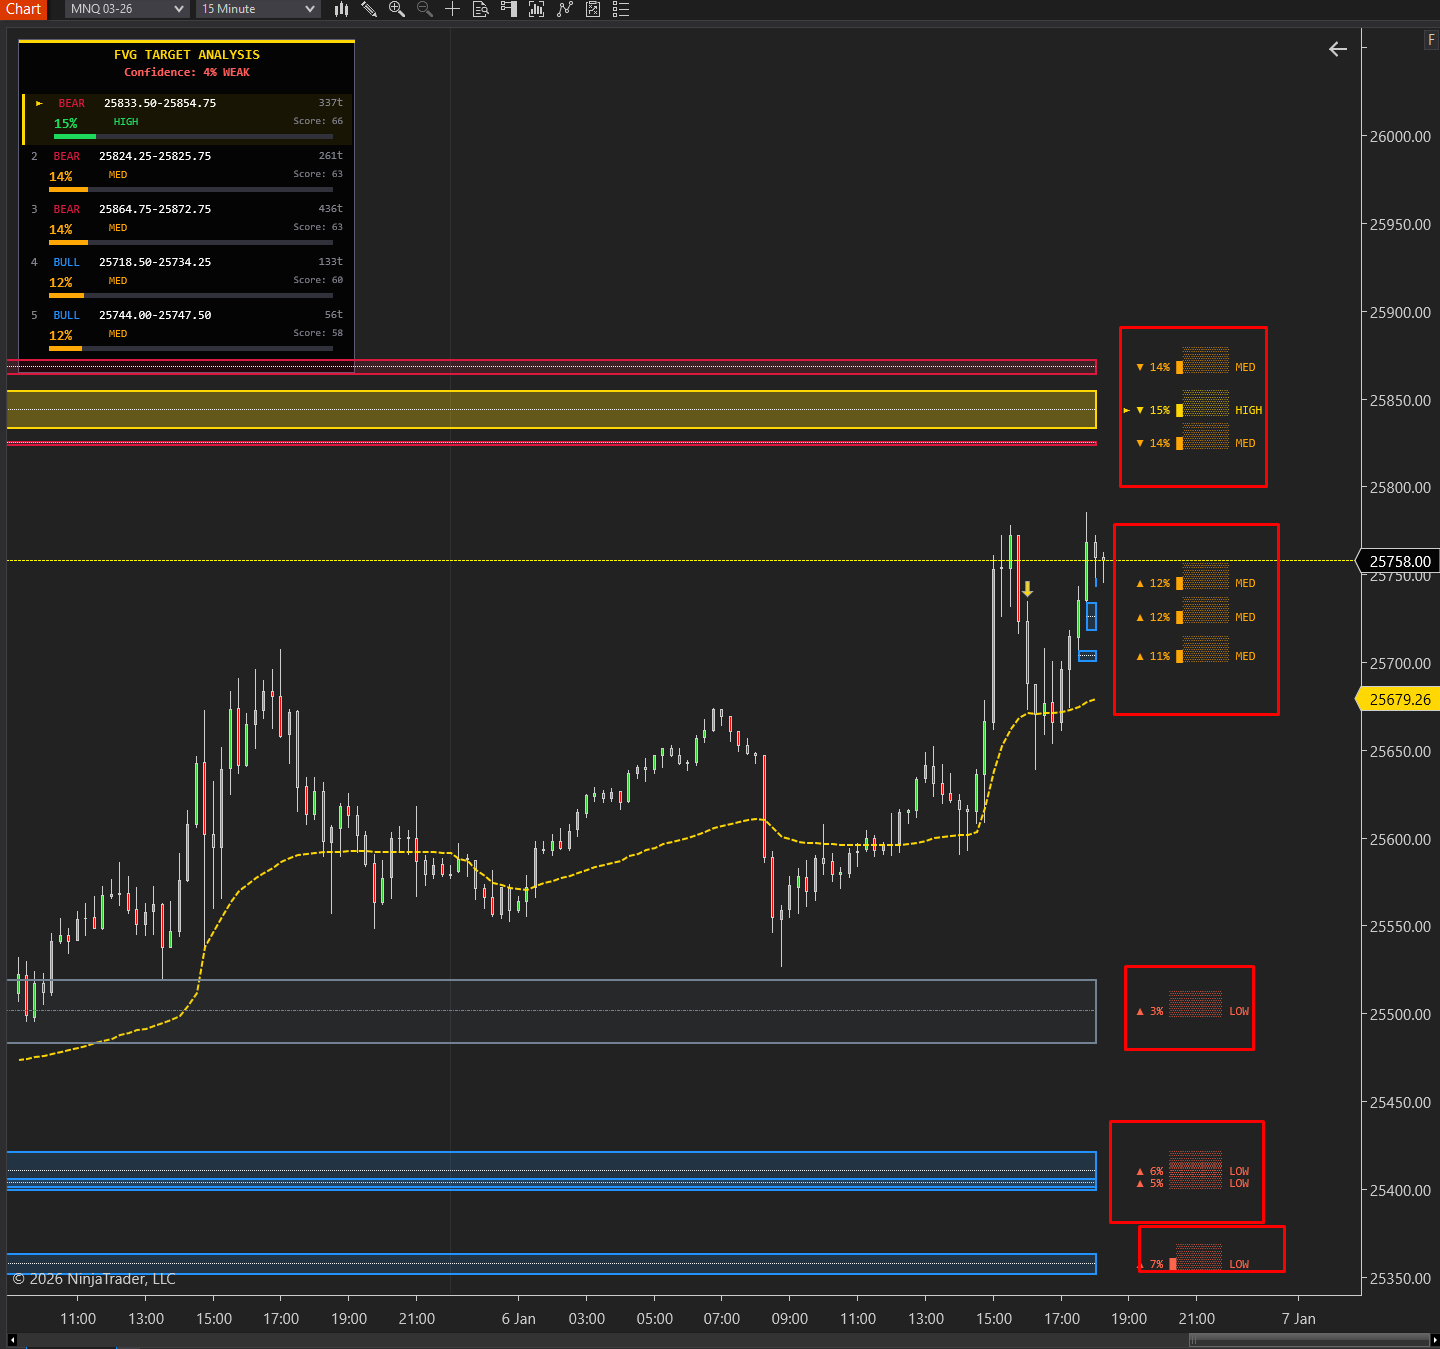Screen dimensions: 1440x1349
Task: Open the 15 Minute interval dropdown
Action: 258,9
